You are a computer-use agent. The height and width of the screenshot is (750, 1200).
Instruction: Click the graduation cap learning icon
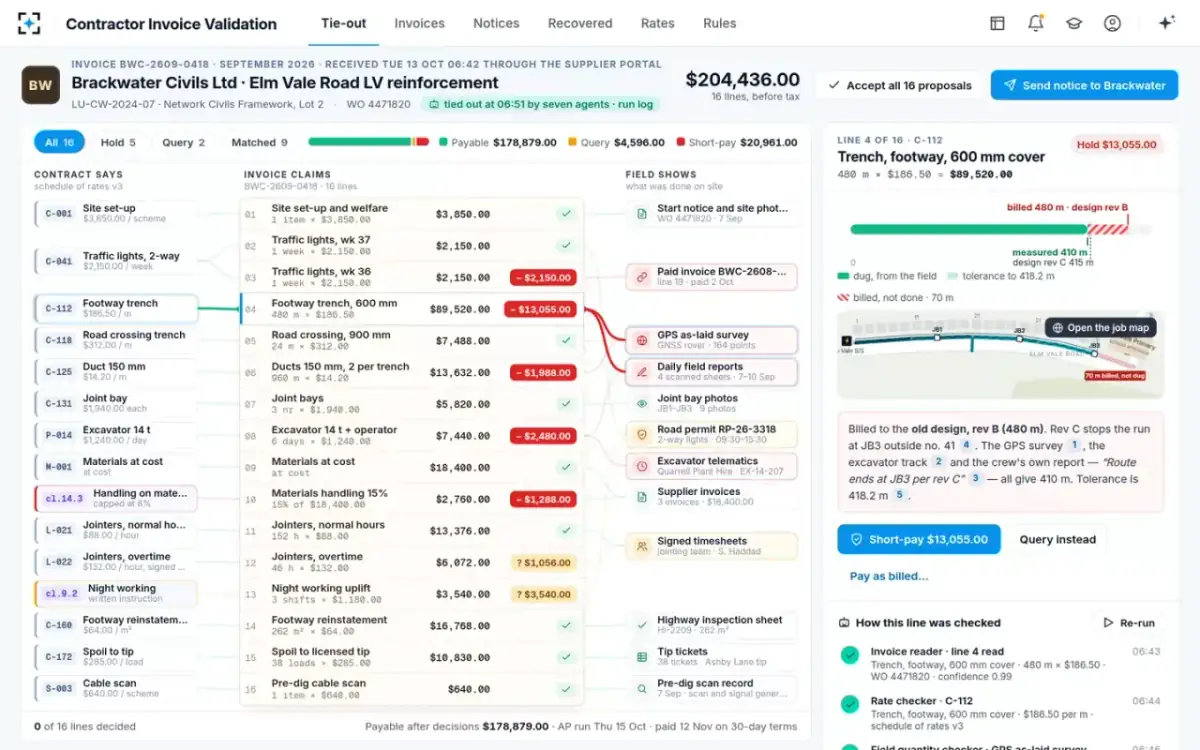(1074, 23)
